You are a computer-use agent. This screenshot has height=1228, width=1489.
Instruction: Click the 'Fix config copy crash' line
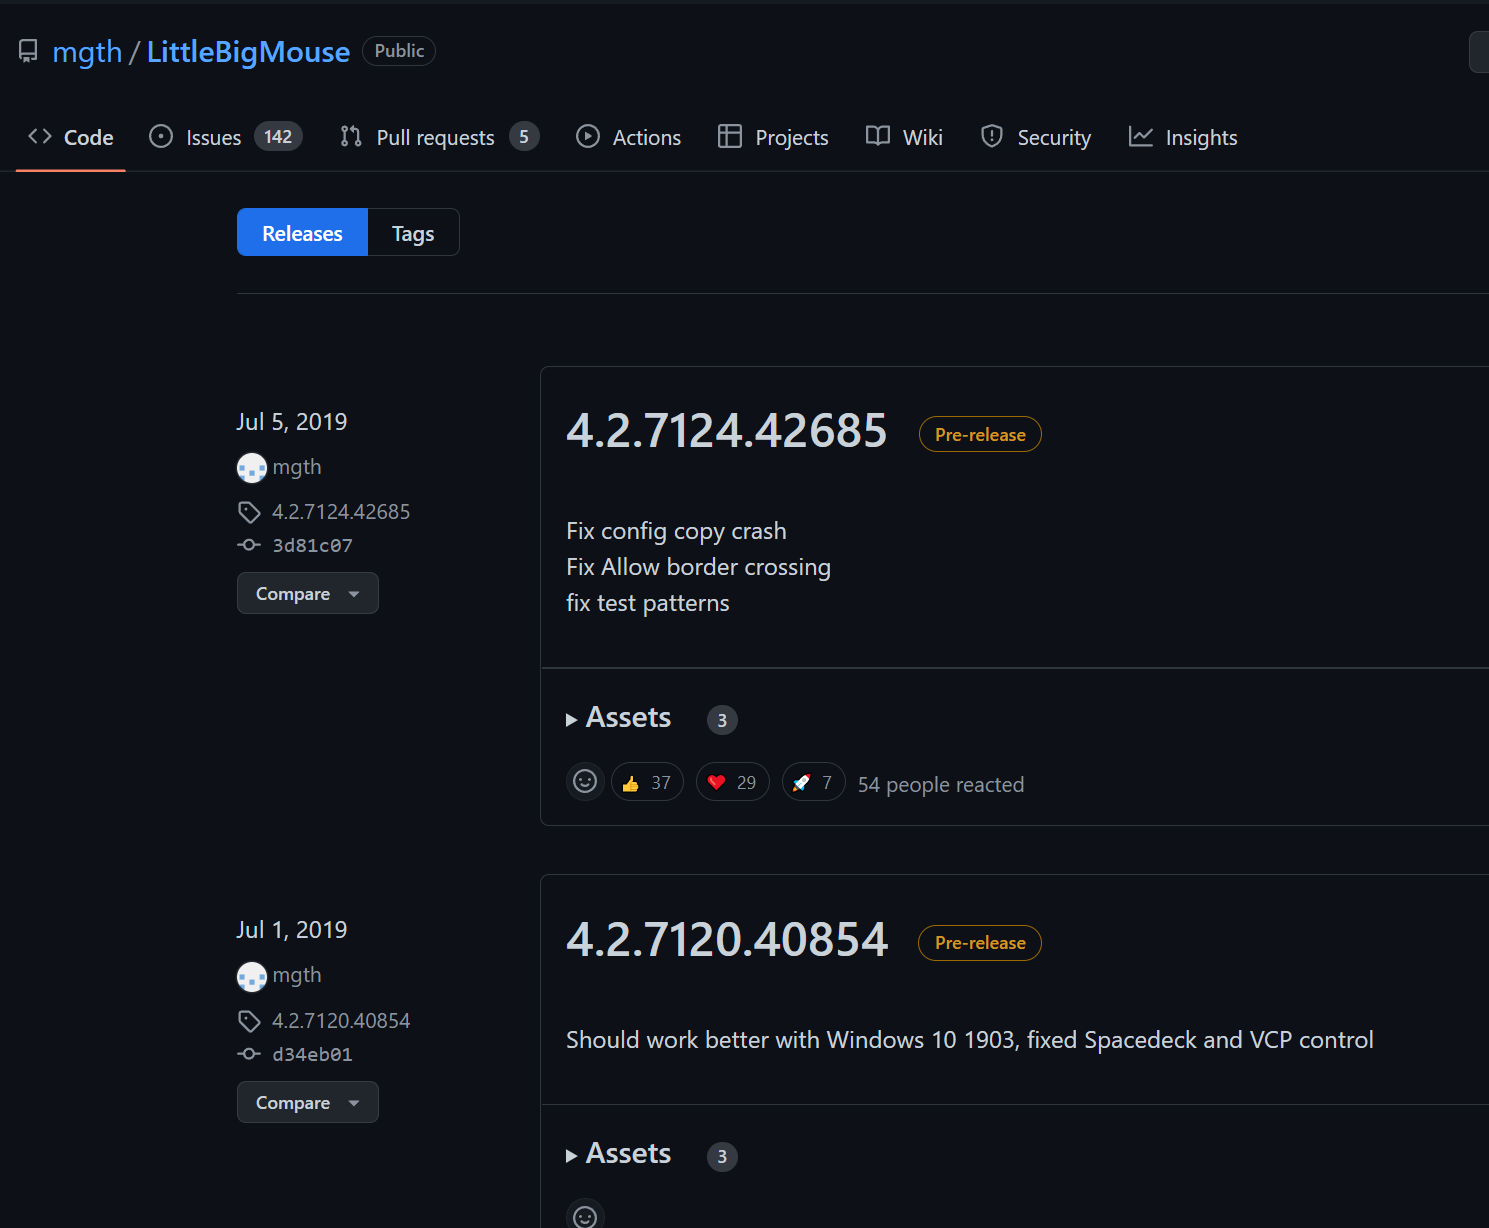pos(676,531)
